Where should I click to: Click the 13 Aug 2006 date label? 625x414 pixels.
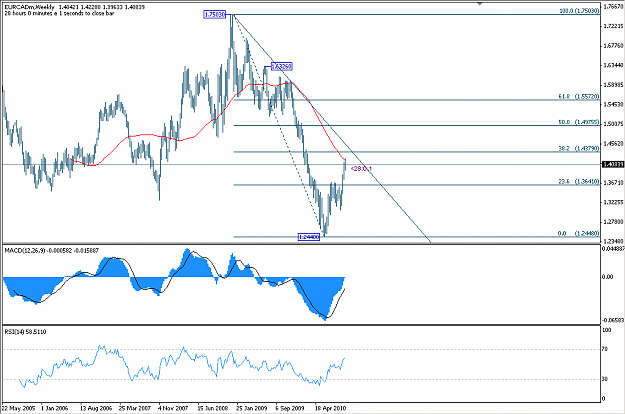click(x=96, y=408)
